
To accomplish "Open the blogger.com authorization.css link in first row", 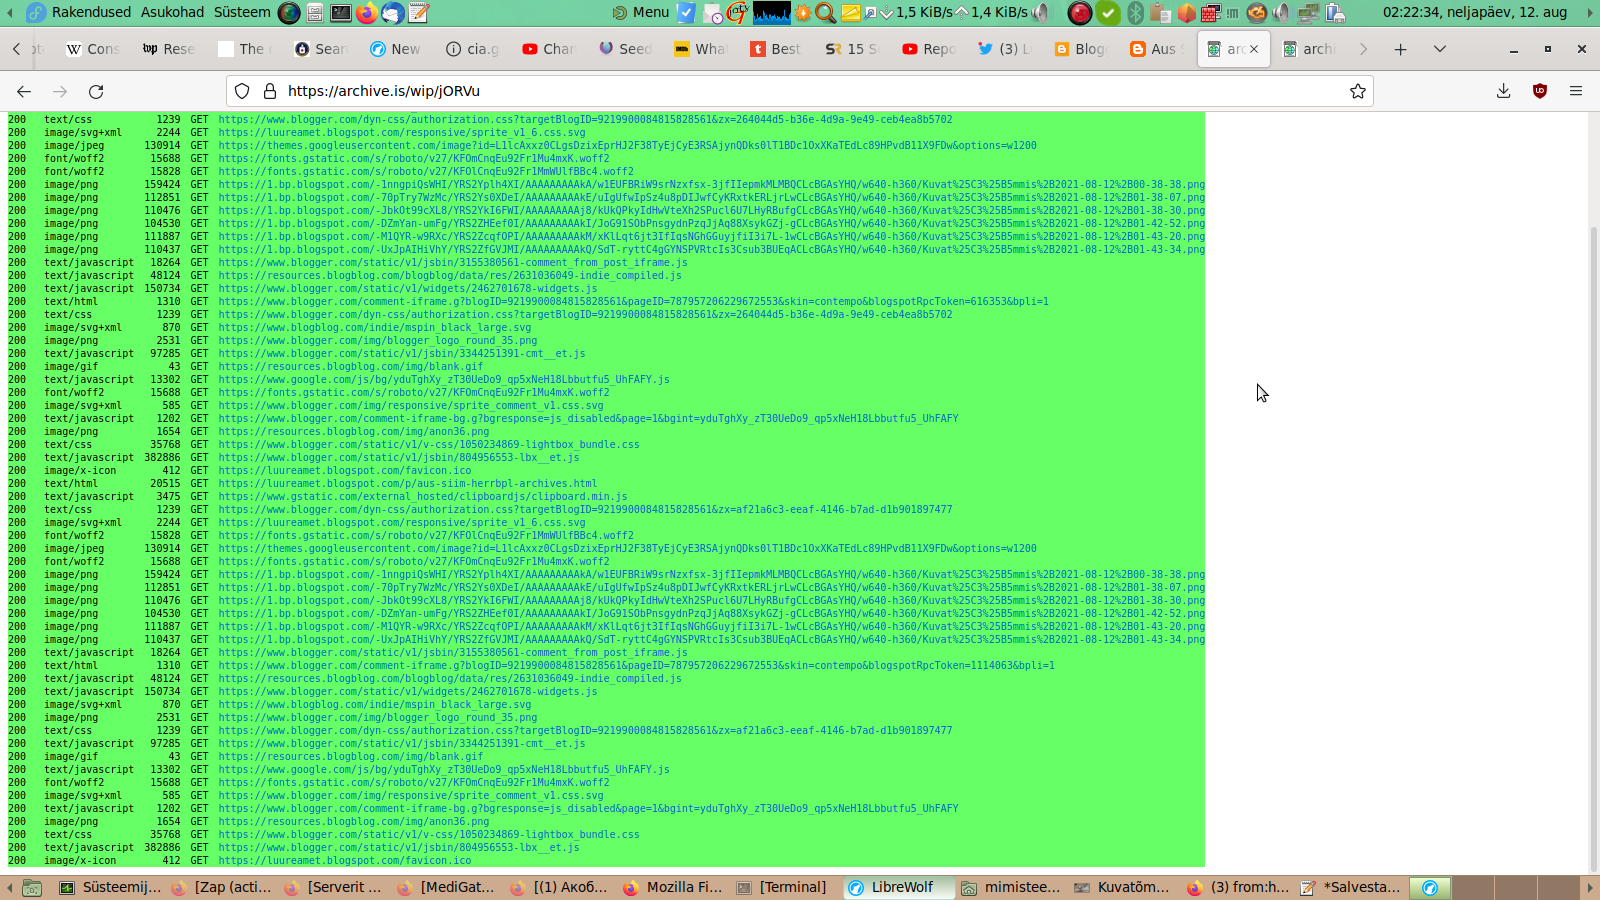I will (585, 119).
